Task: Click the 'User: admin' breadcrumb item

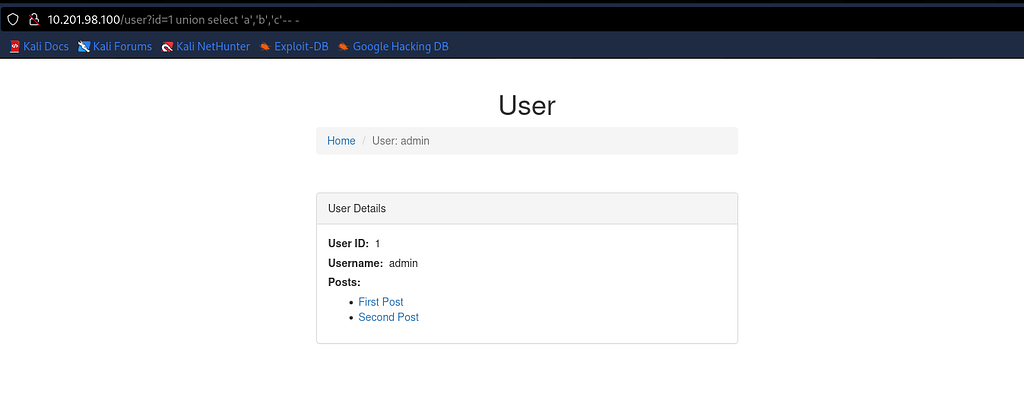Action: pyautogui.click(x=400, y=141)
